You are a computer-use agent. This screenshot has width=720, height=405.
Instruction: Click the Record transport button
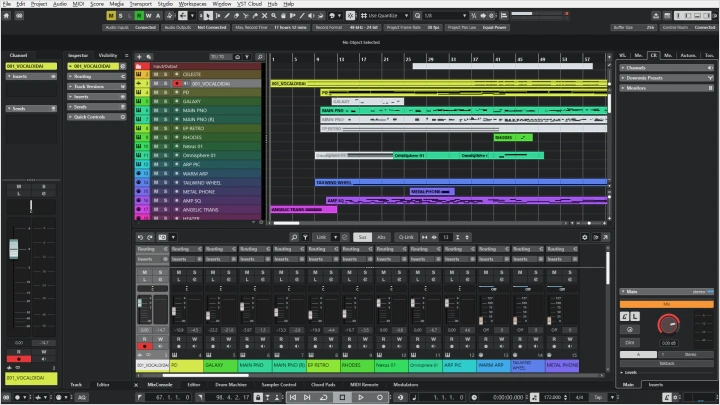pyautogui.click(x=379, y=397)
